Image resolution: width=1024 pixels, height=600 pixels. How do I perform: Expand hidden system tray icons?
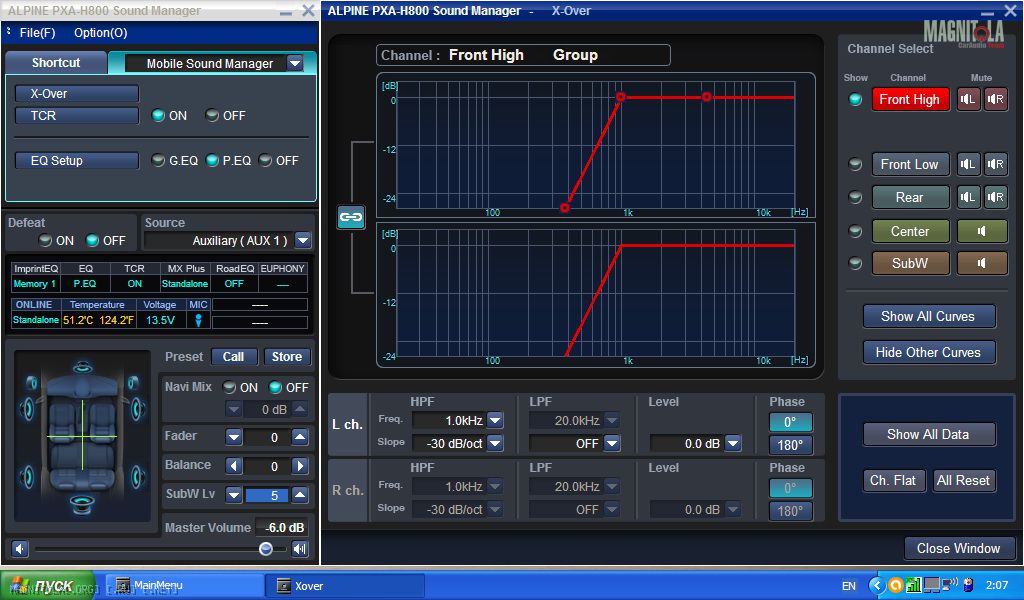tap(878, 585)
